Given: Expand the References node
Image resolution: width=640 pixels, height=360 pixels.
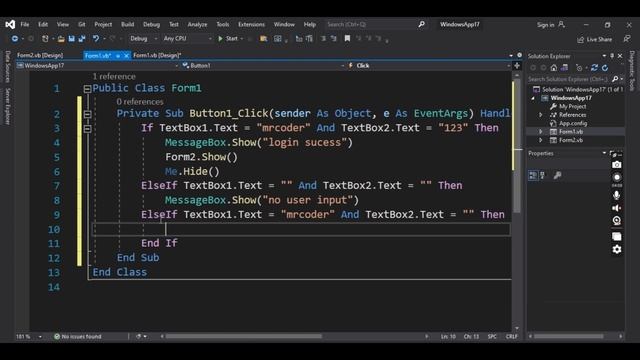Looking at the screenshot, I should 541,115.
